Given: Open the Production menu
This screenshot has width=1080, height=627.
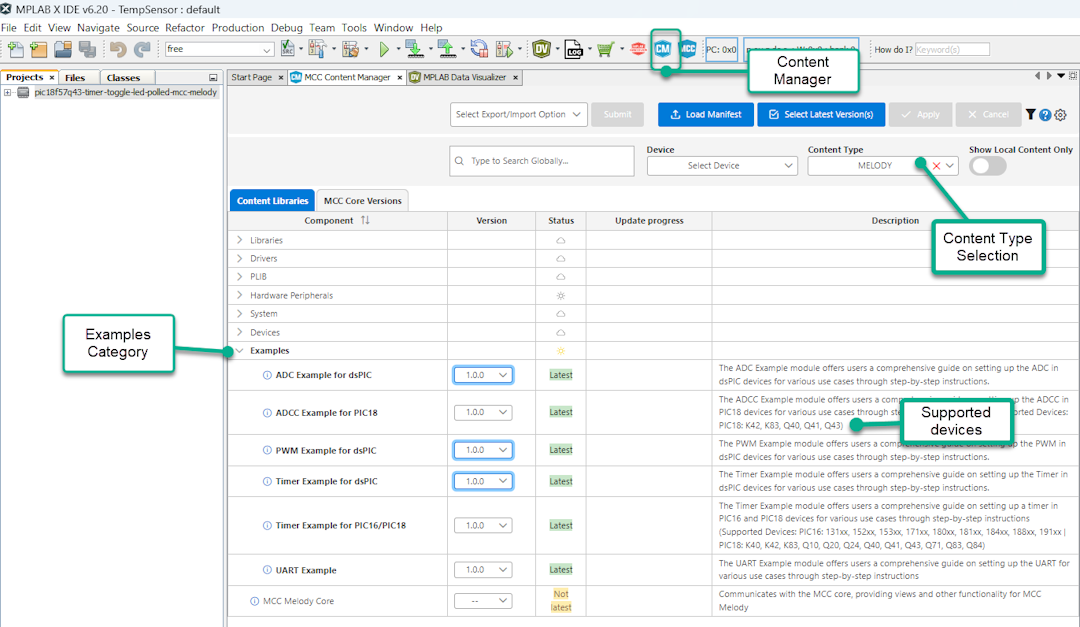Looking at the screenshot, I should (238, 28).
